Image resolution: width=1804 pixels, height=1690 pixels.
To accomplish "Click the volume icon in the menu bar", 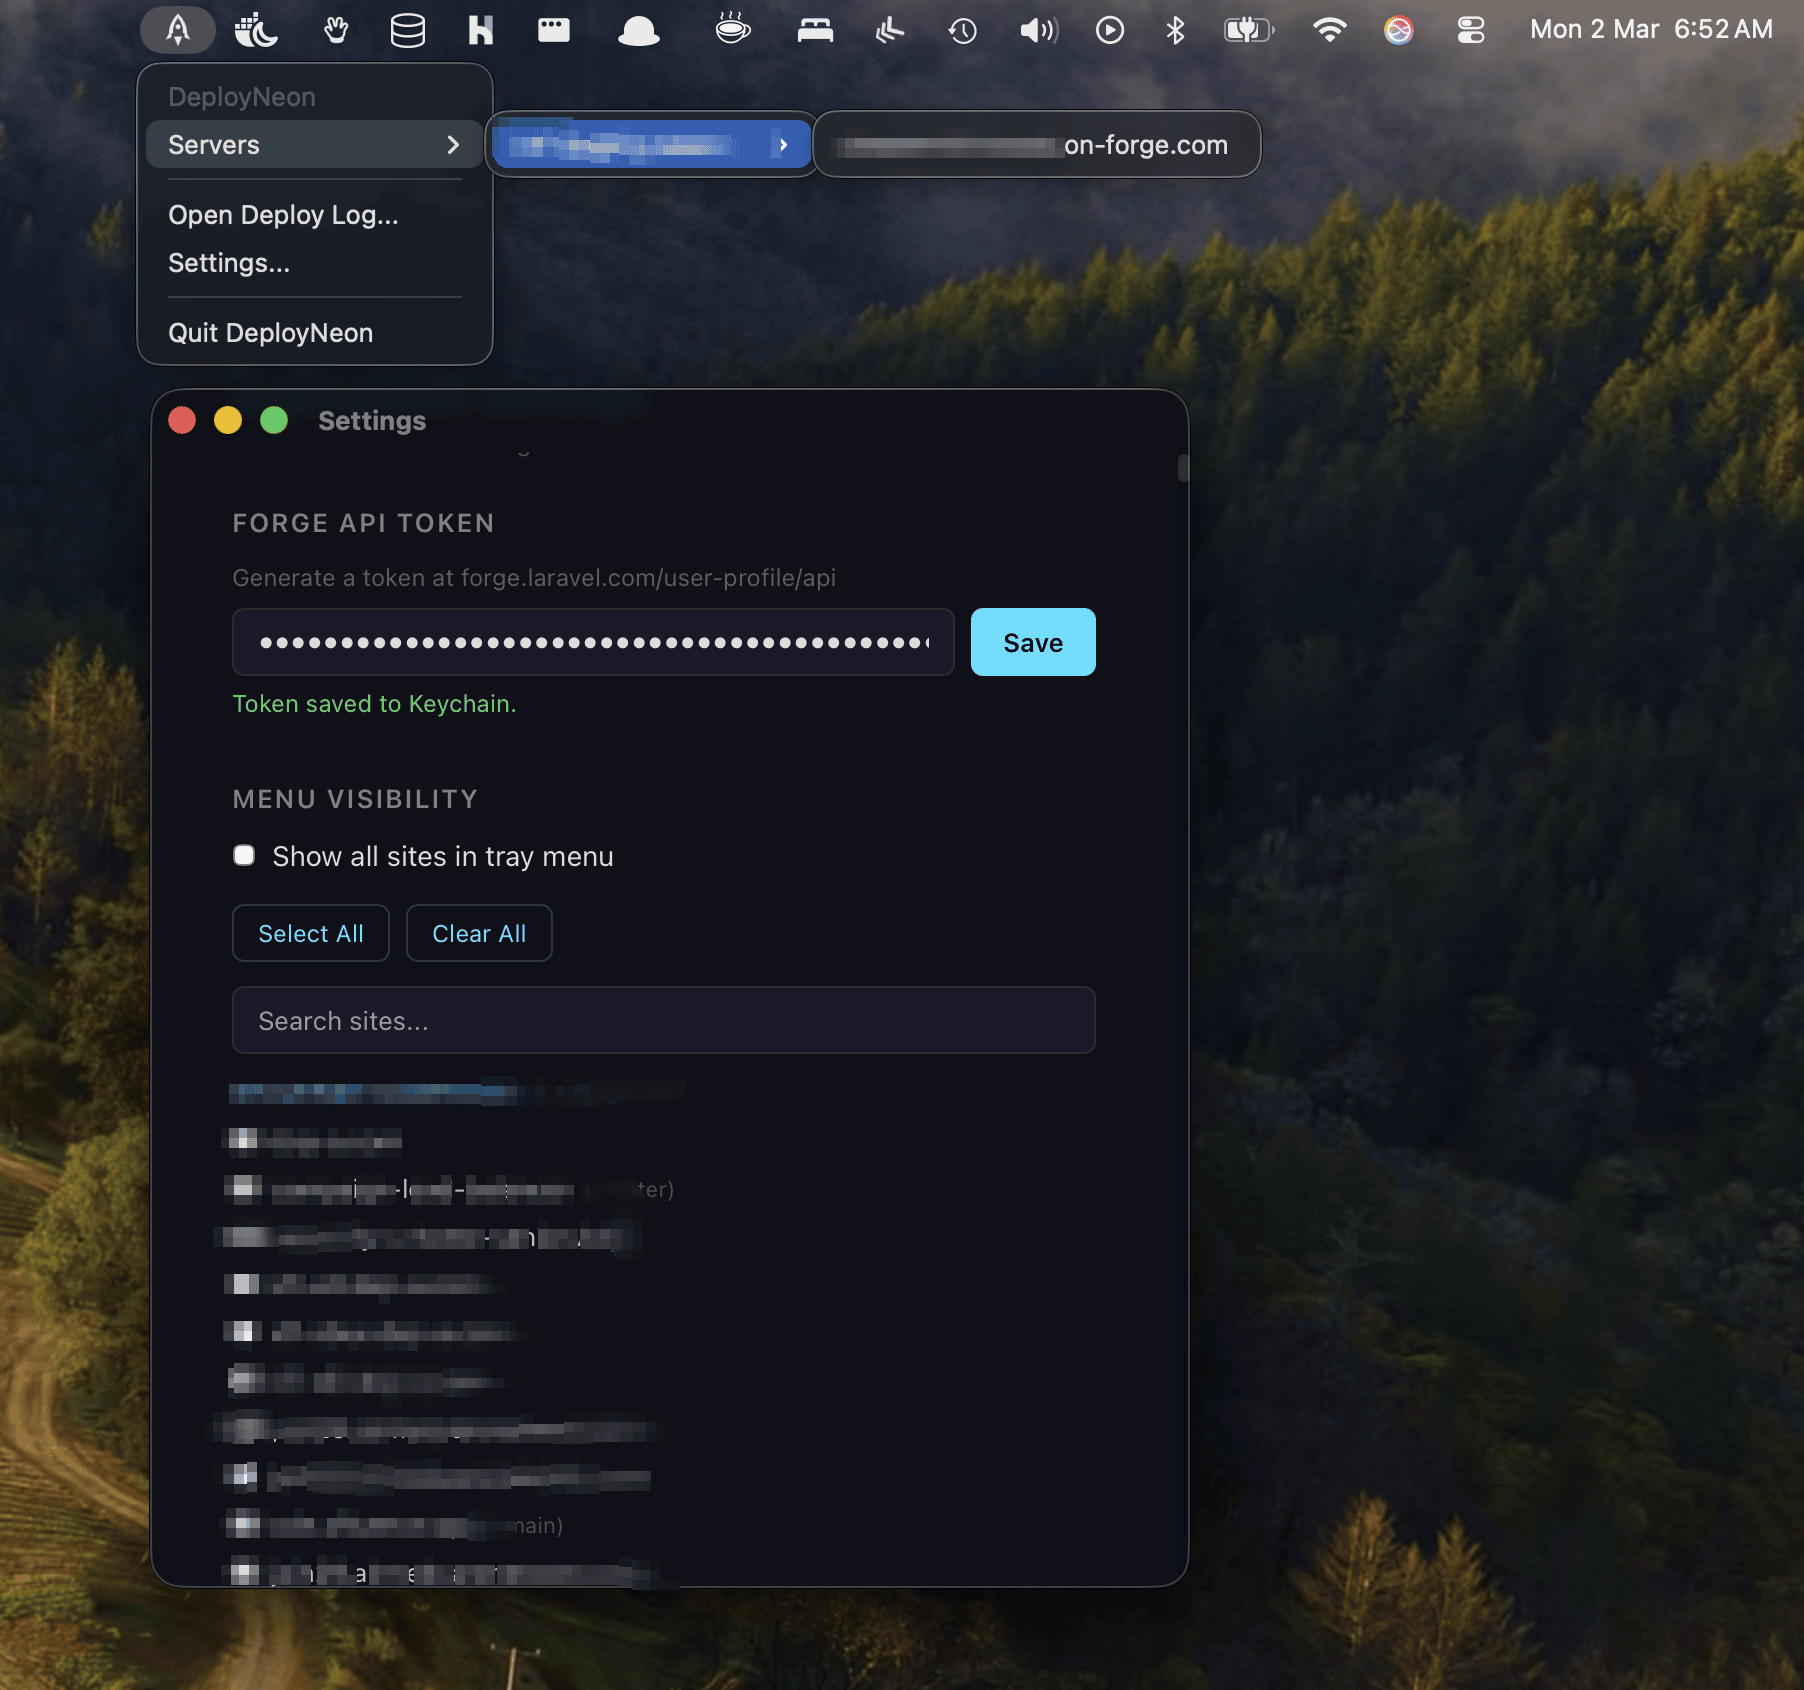I will point(1039,29).
